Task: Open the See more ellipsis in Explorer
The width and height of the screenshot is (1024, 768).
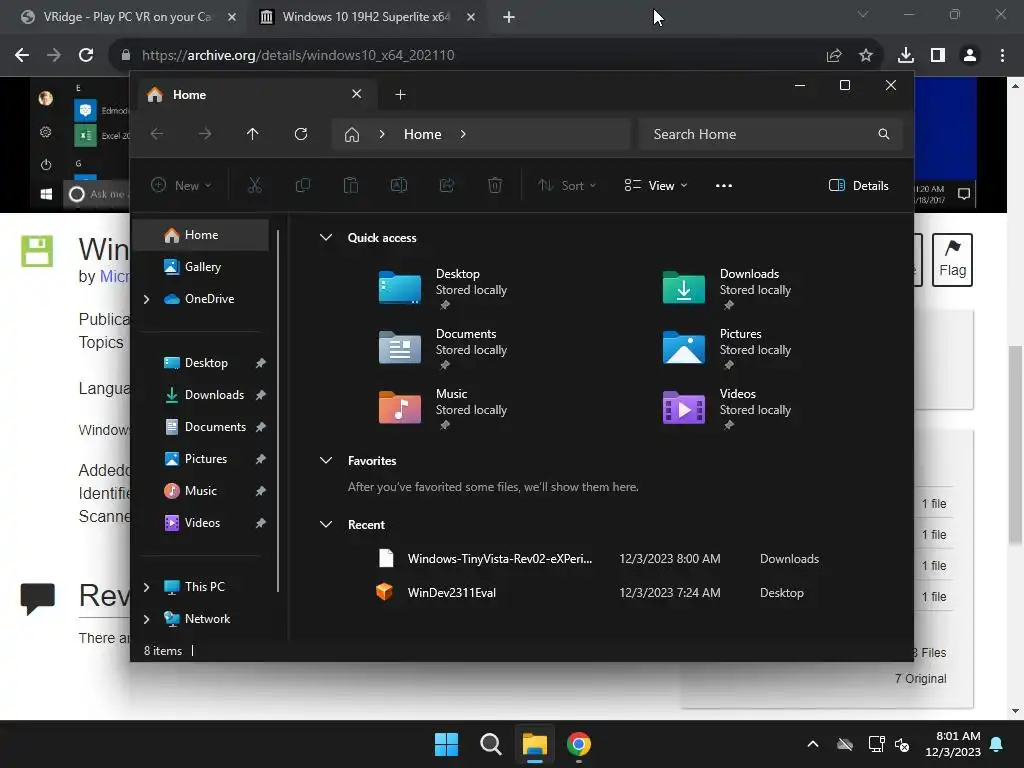Action: (x=724, y=185)
